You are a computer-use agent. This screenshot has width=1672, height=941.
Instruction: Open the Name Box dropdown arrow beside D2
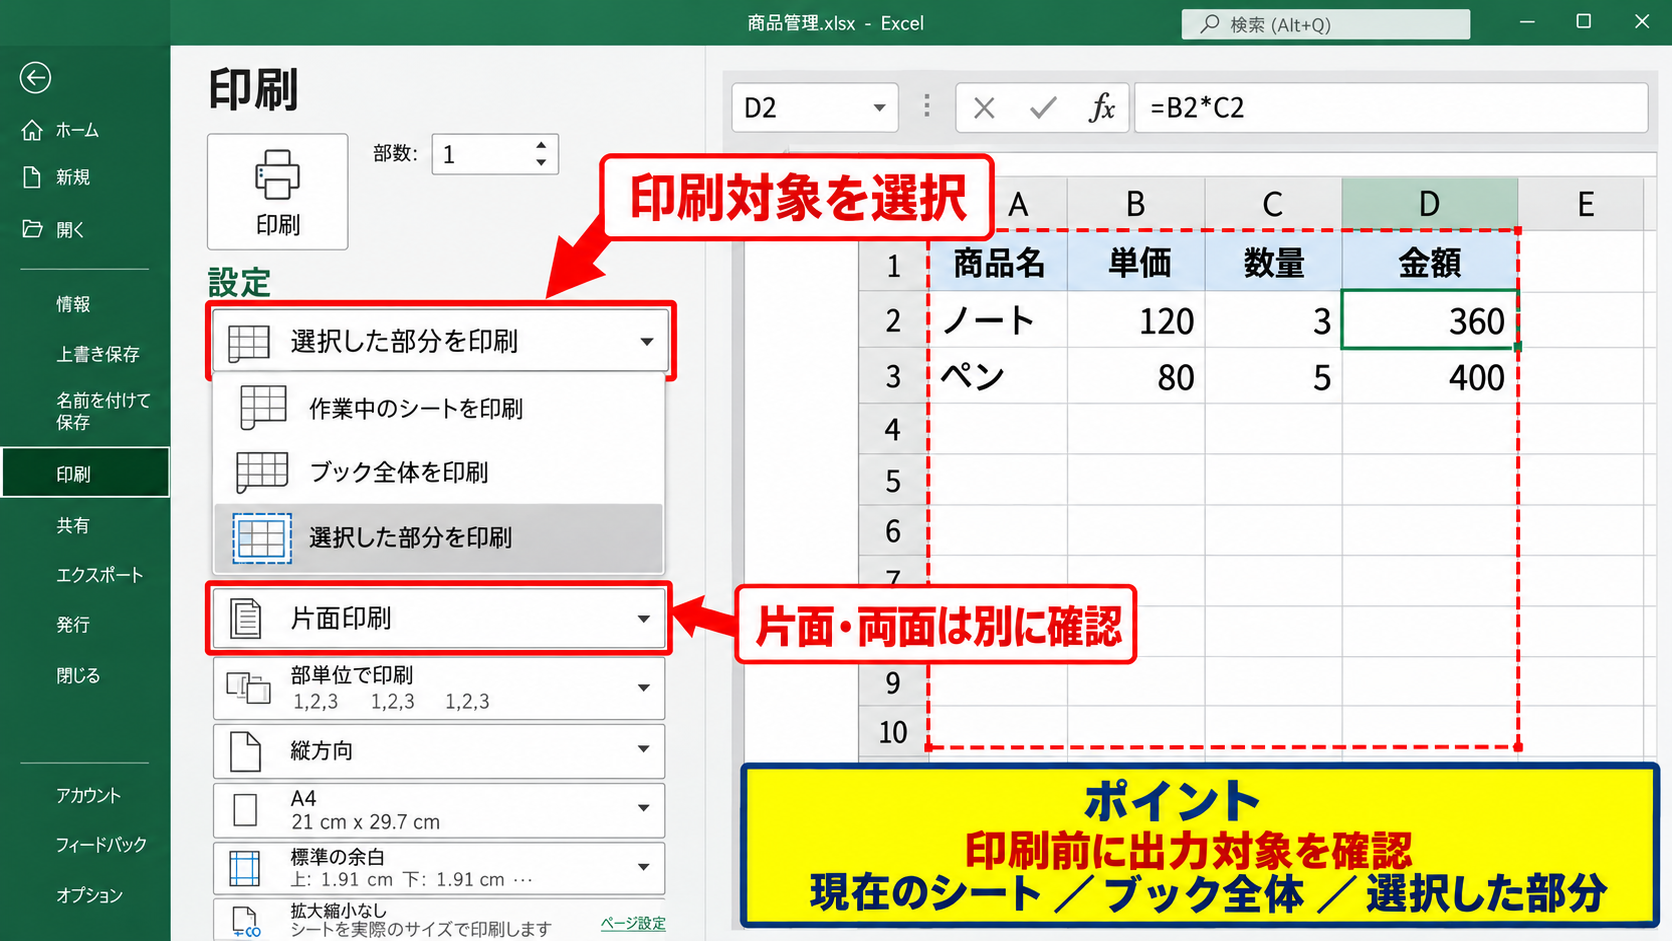point(879,108)
